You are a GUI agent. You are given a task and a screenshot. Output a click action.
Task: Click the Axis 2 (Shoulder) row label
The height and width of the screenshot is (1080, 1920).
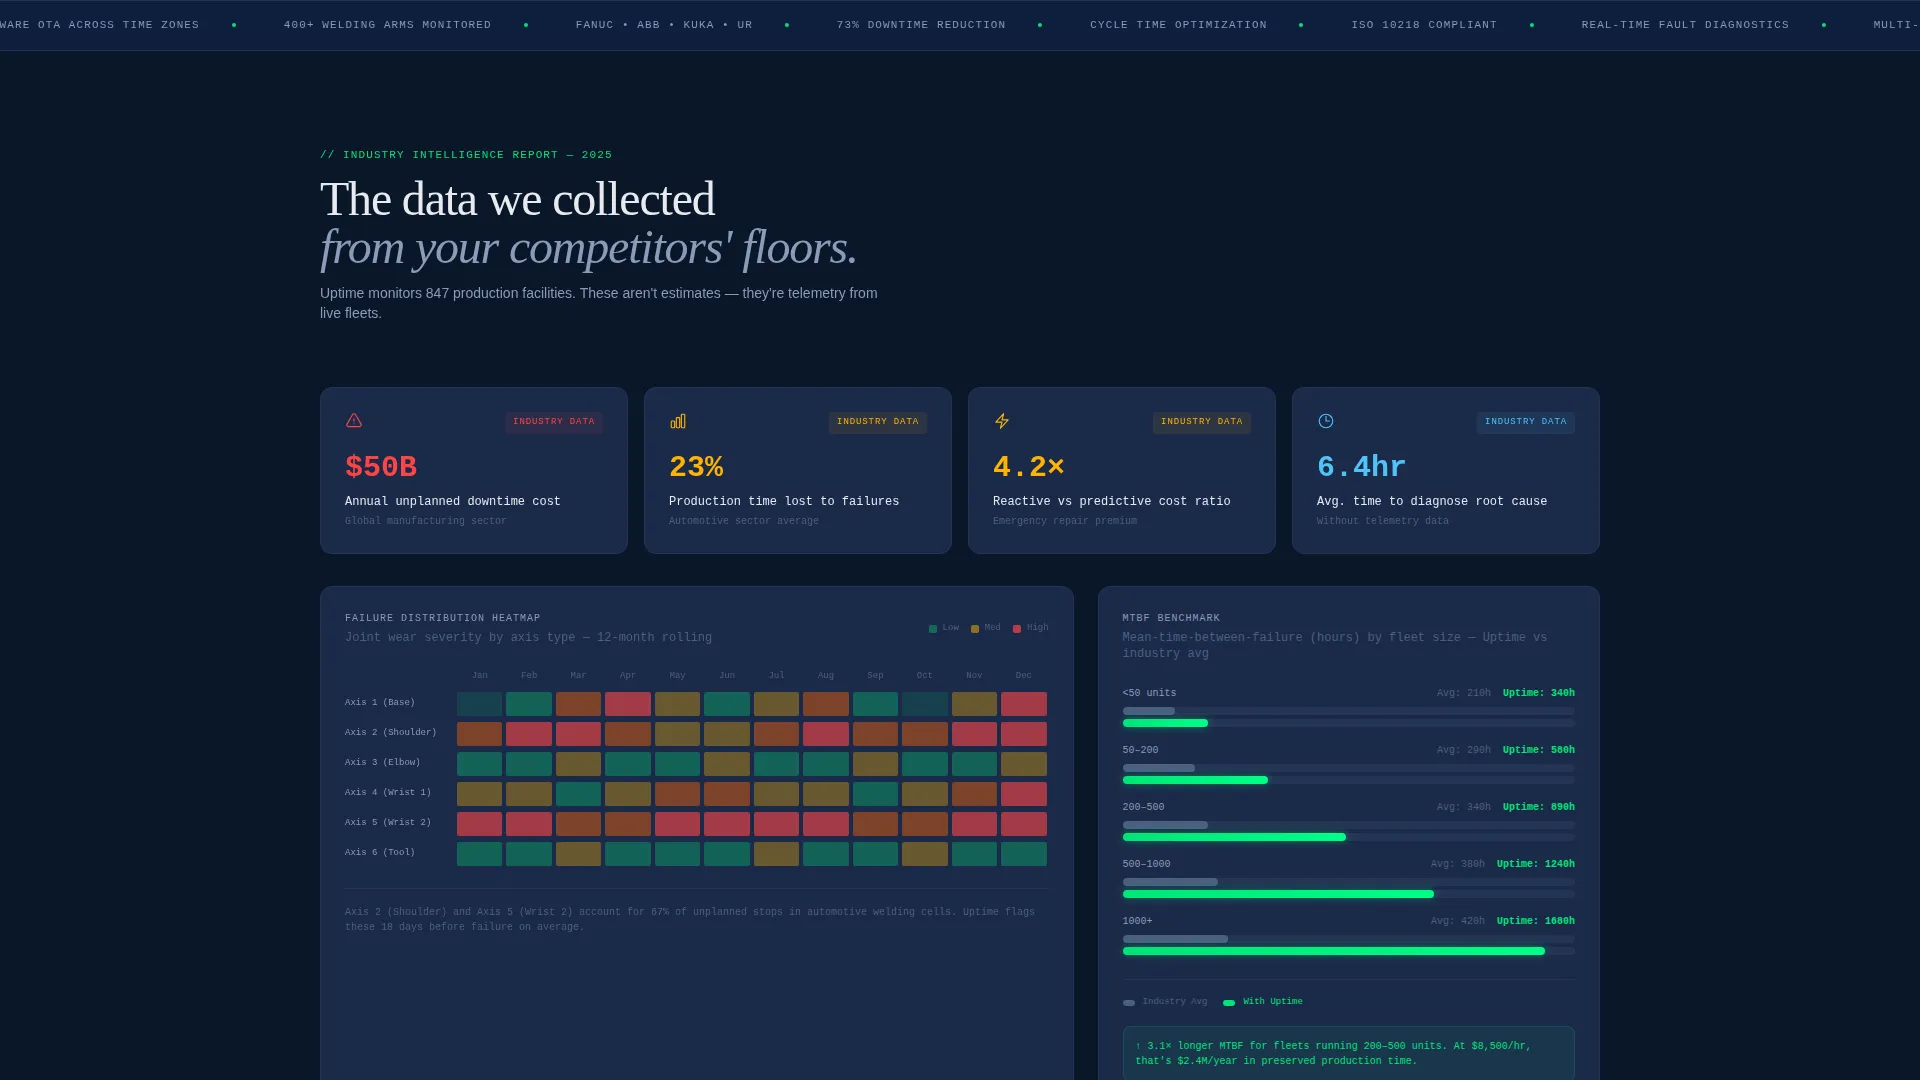pos(391,733)
